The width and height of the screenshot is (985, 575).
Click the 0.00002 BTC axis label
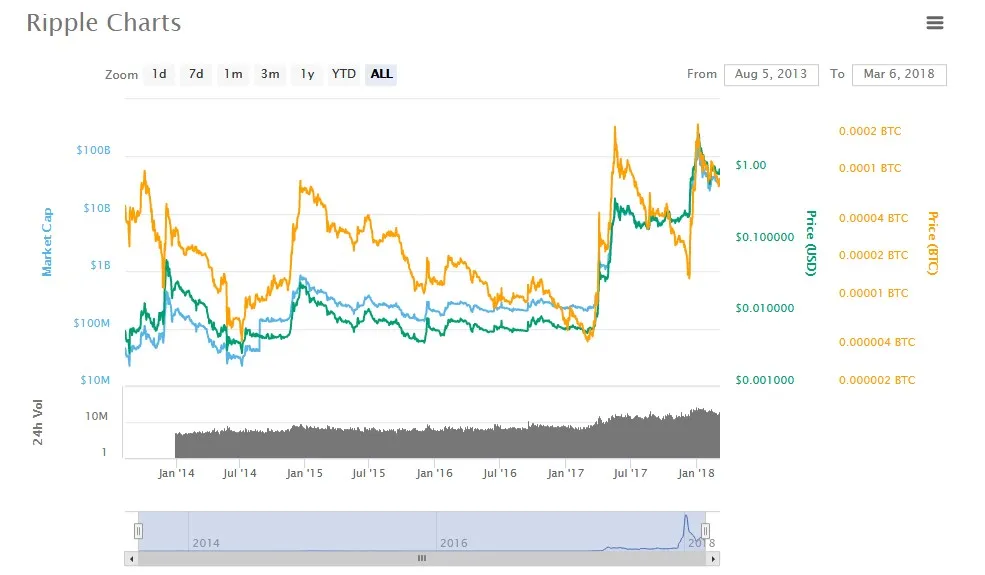click(x=873, y=255)
